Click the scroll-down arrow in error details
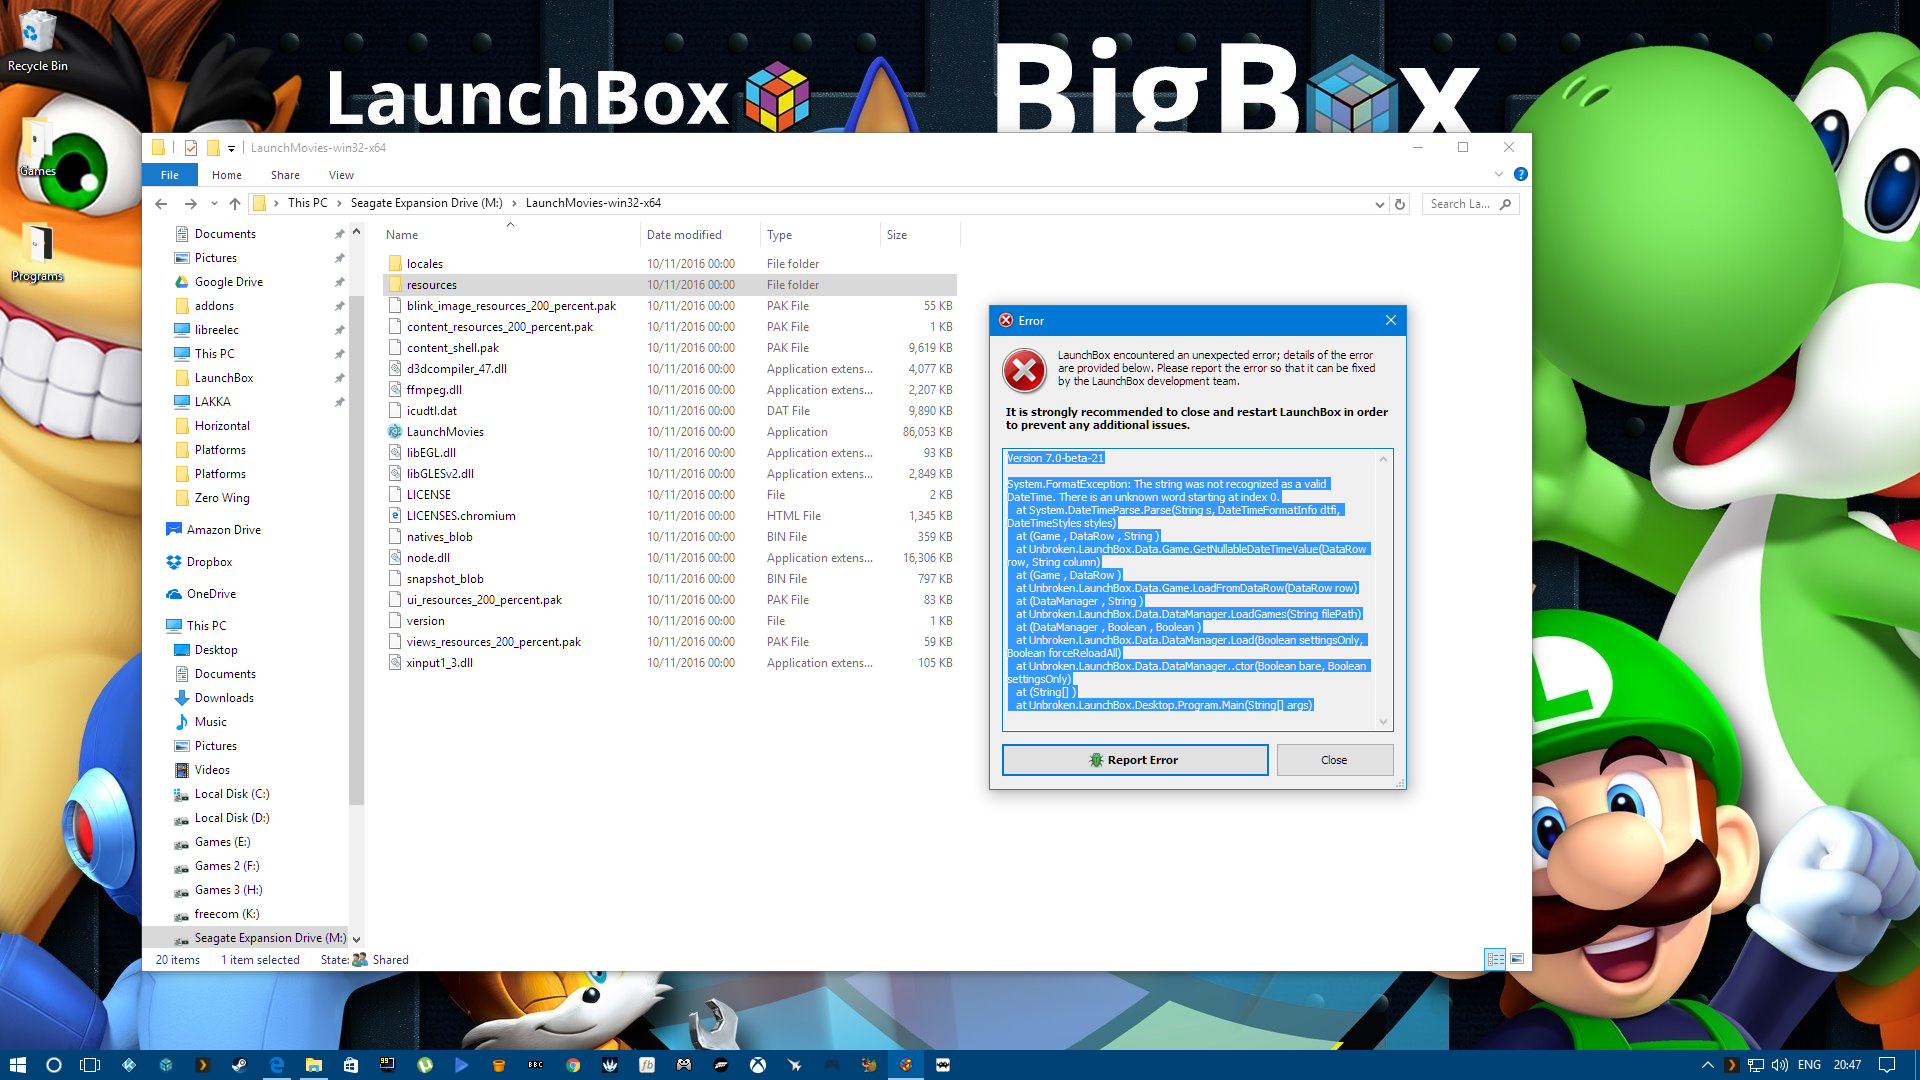 [x=1384, y=722]
